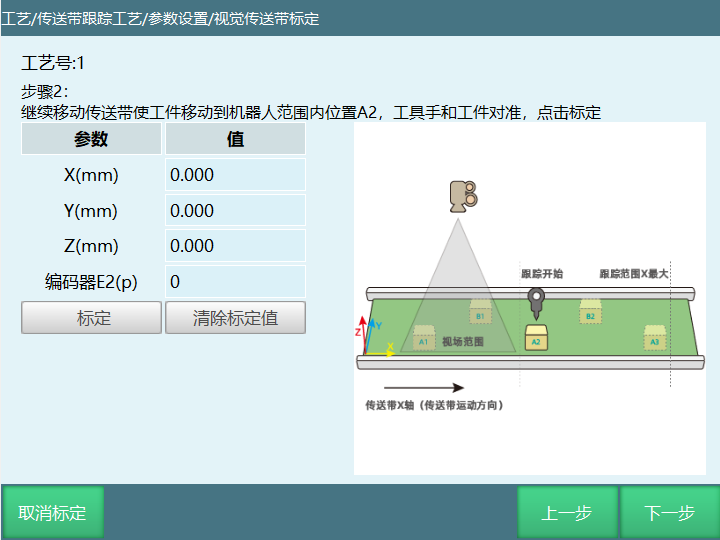Click the A3 workpiece box in diagram

tap(655, 338)
